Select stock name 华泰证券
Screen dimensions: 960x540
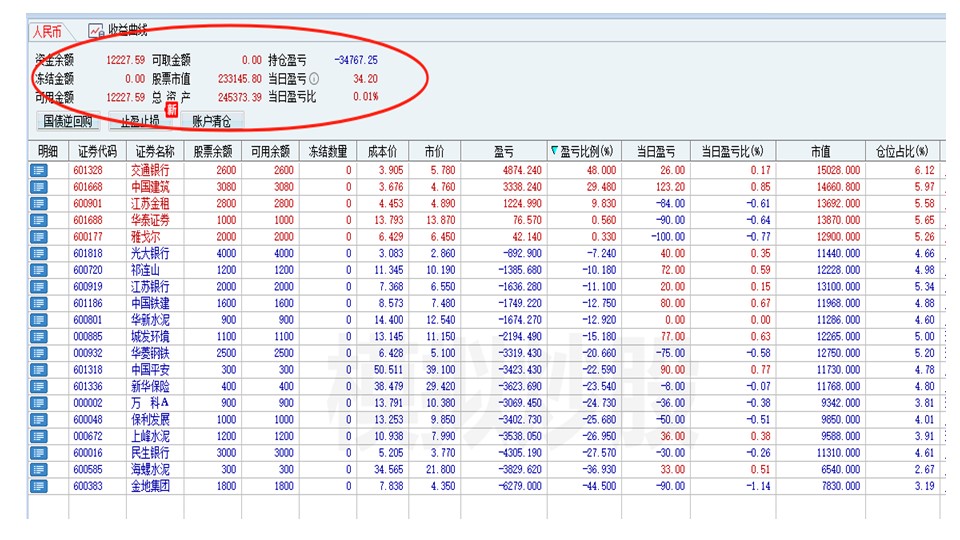tap(150, 220)
